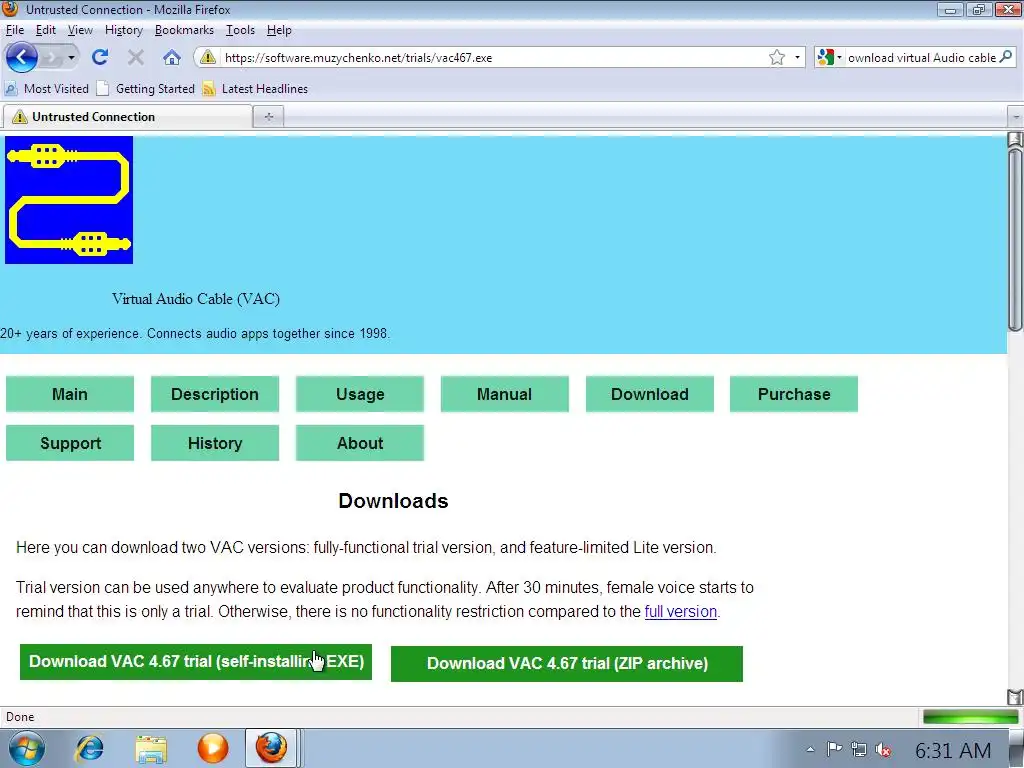This screenshot has height=768, width=1024.
Task: Open Windows Explorer folder from taskbar
Action: [x=151, y=748]
